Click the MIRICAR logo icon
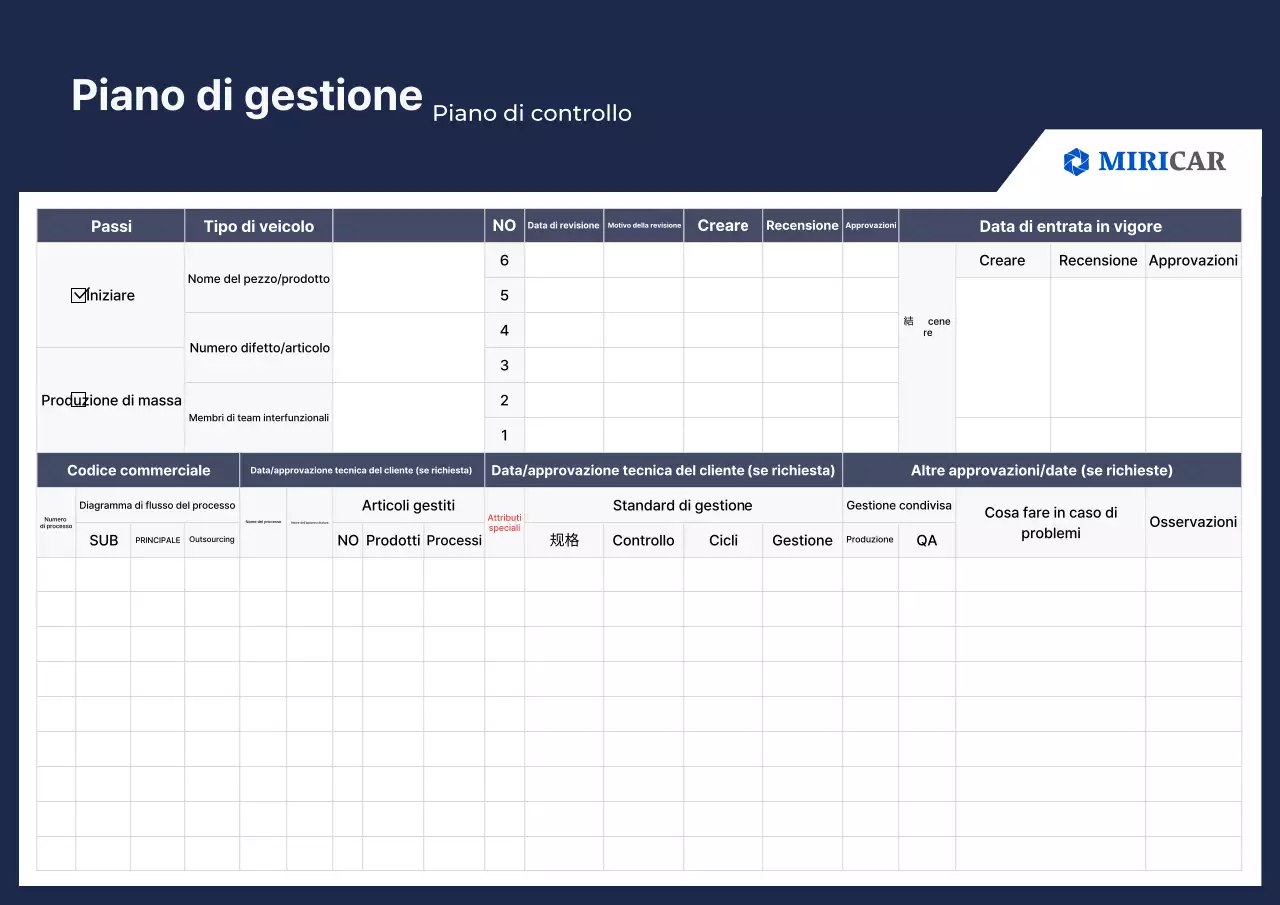 1077,161
